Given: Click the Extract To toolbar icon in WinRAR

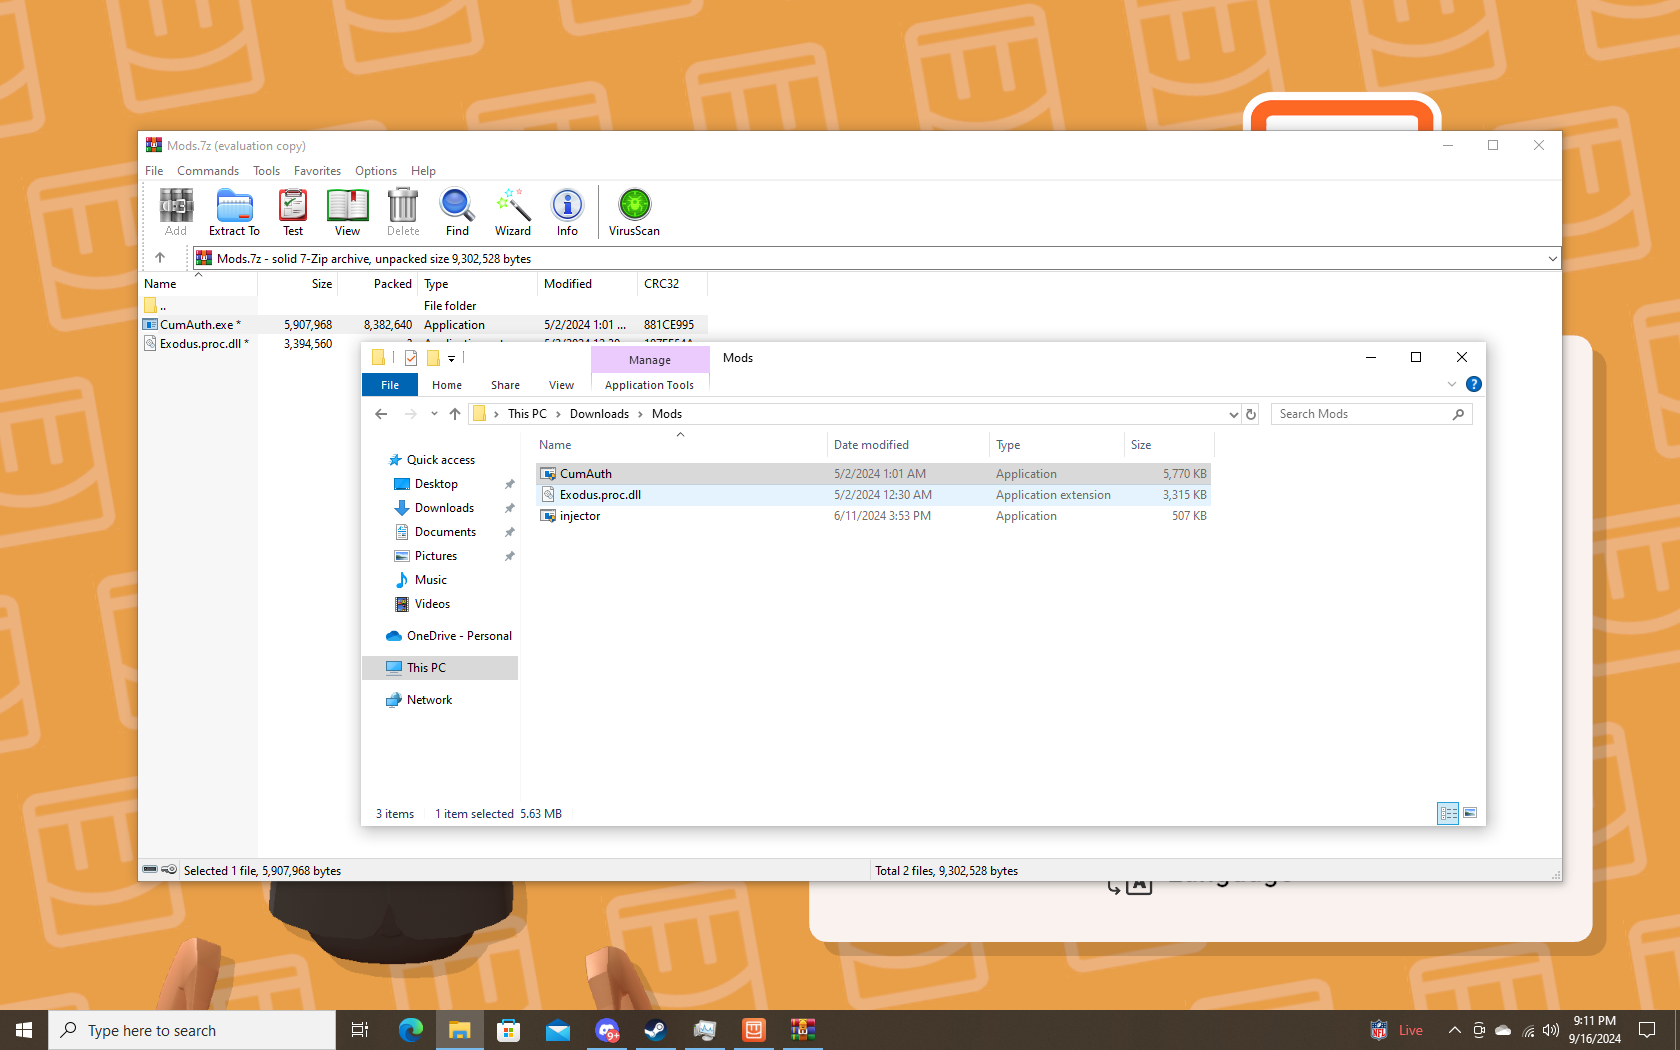Looking at the screenshot, I should [x=234, y=212].
